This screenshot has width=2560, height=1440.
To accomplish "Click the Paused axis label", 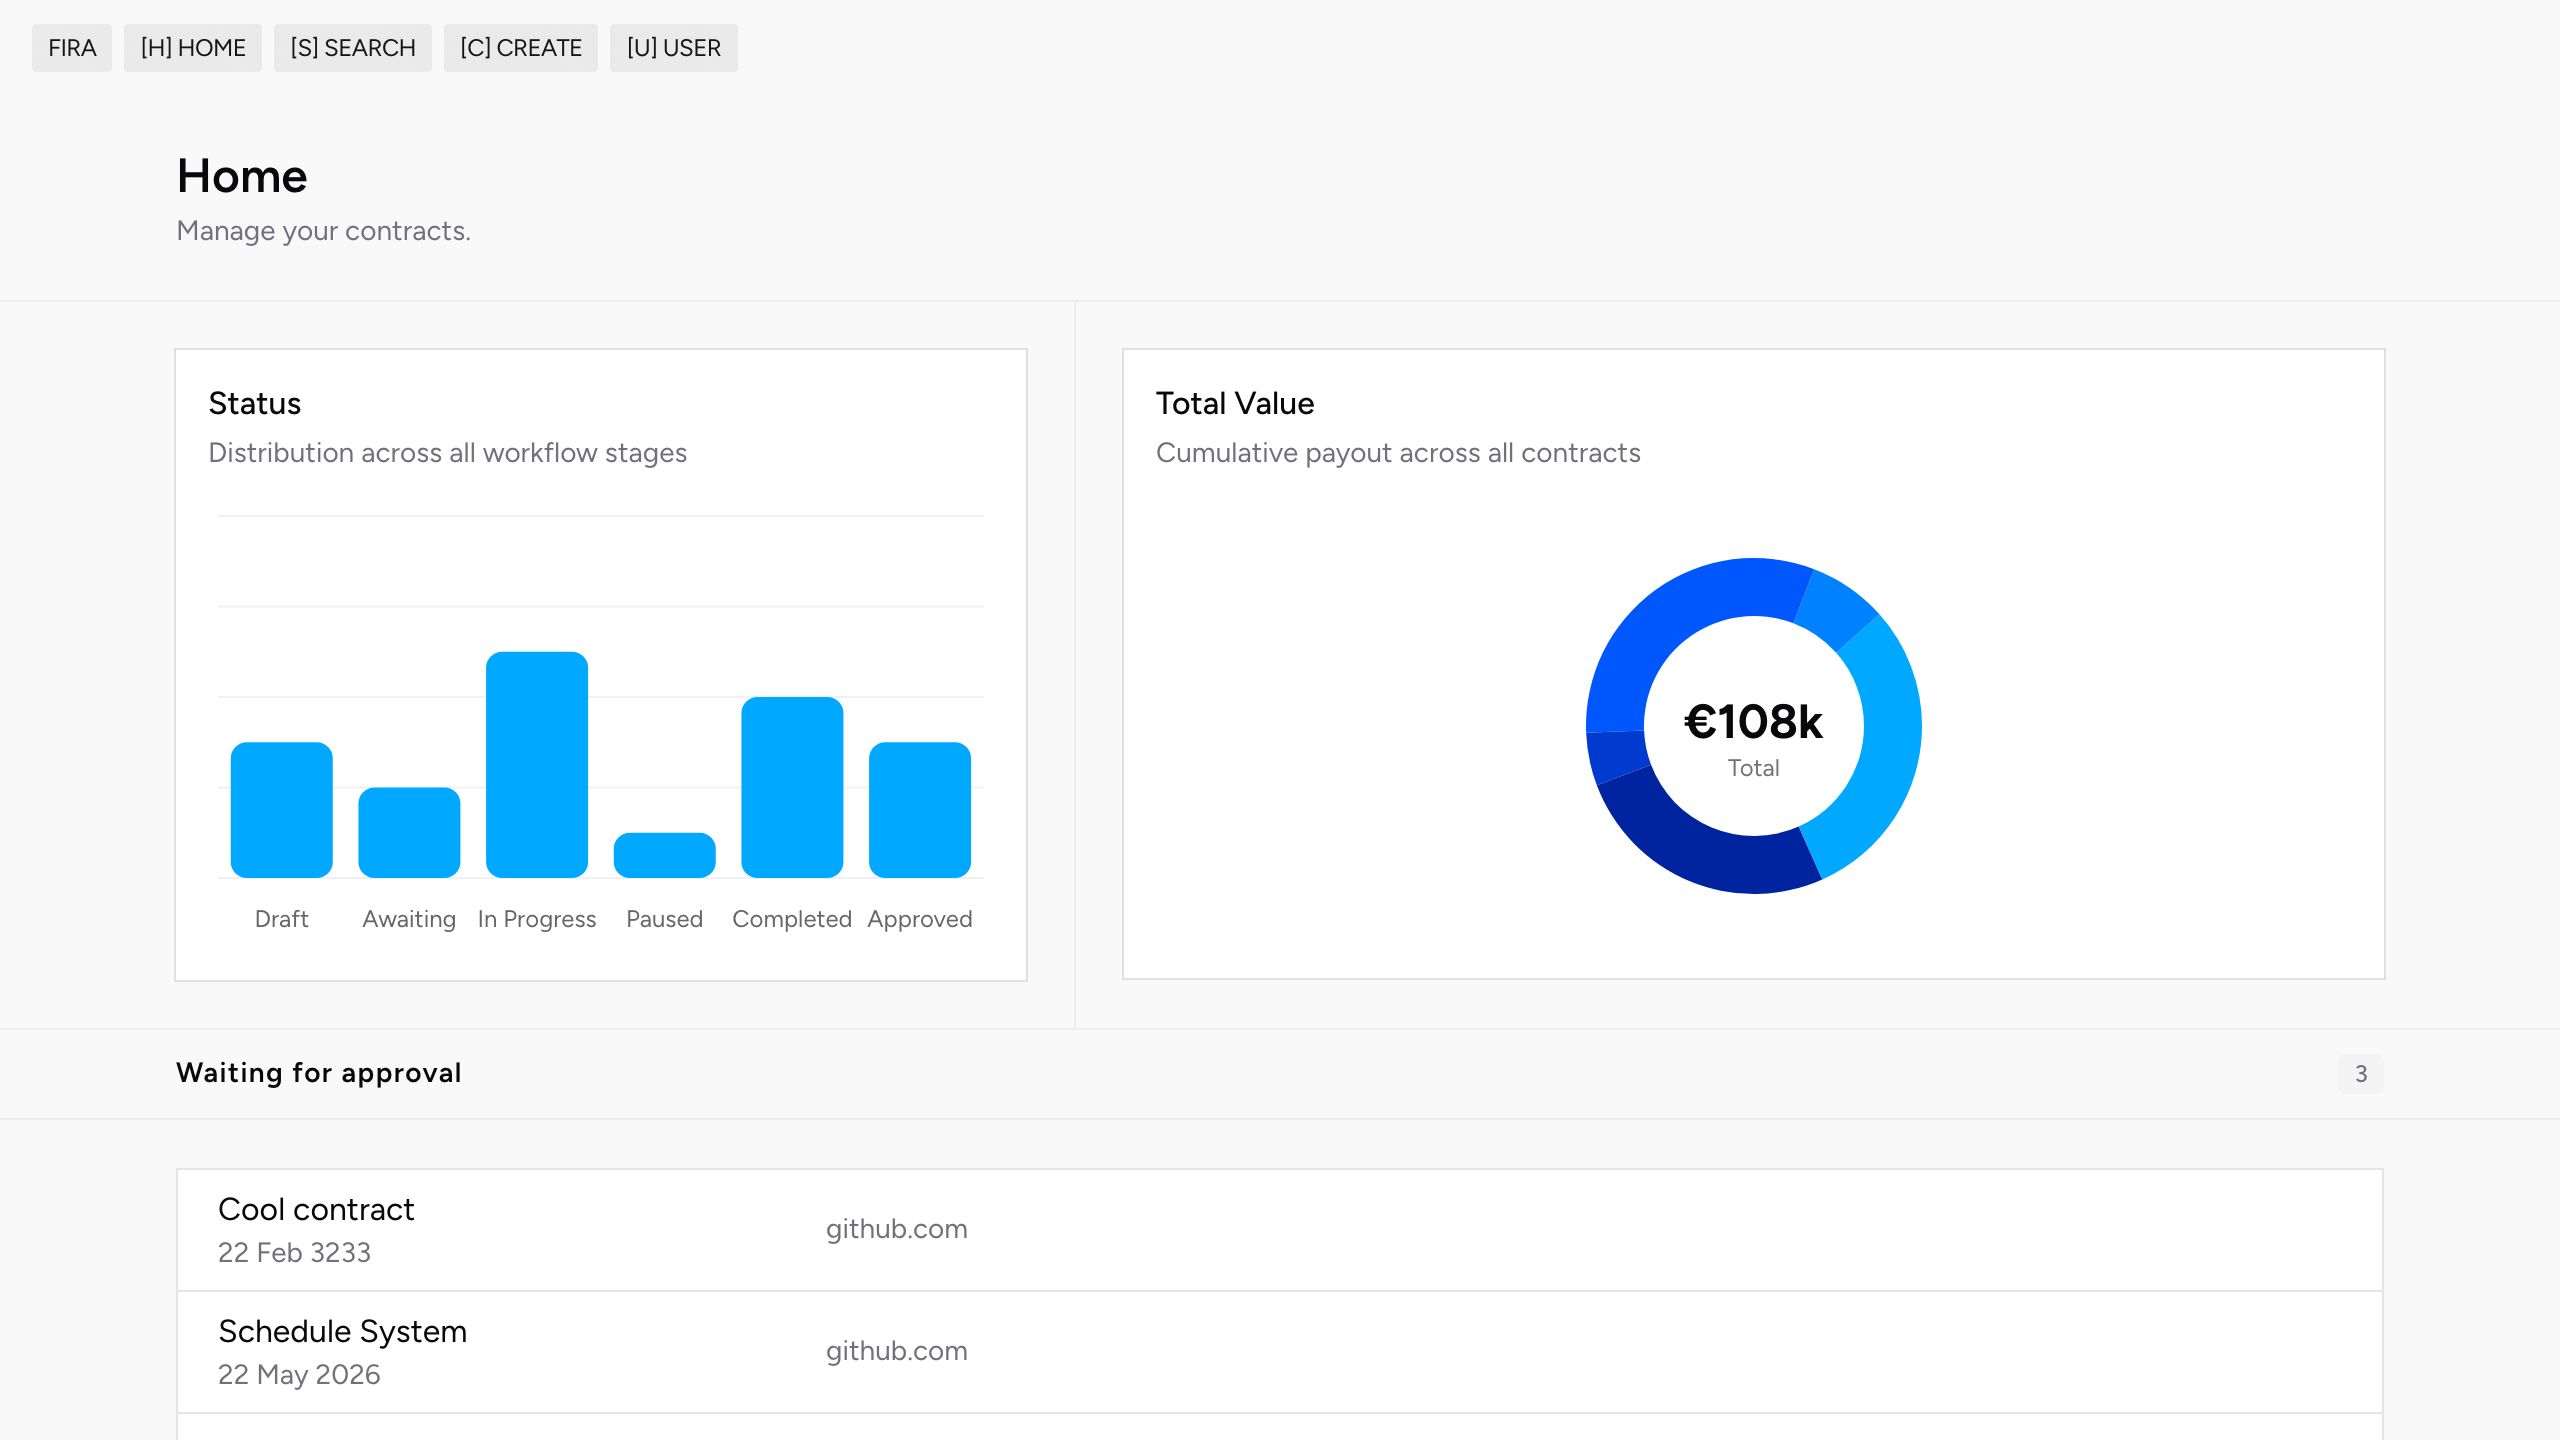I will (665, 919).
